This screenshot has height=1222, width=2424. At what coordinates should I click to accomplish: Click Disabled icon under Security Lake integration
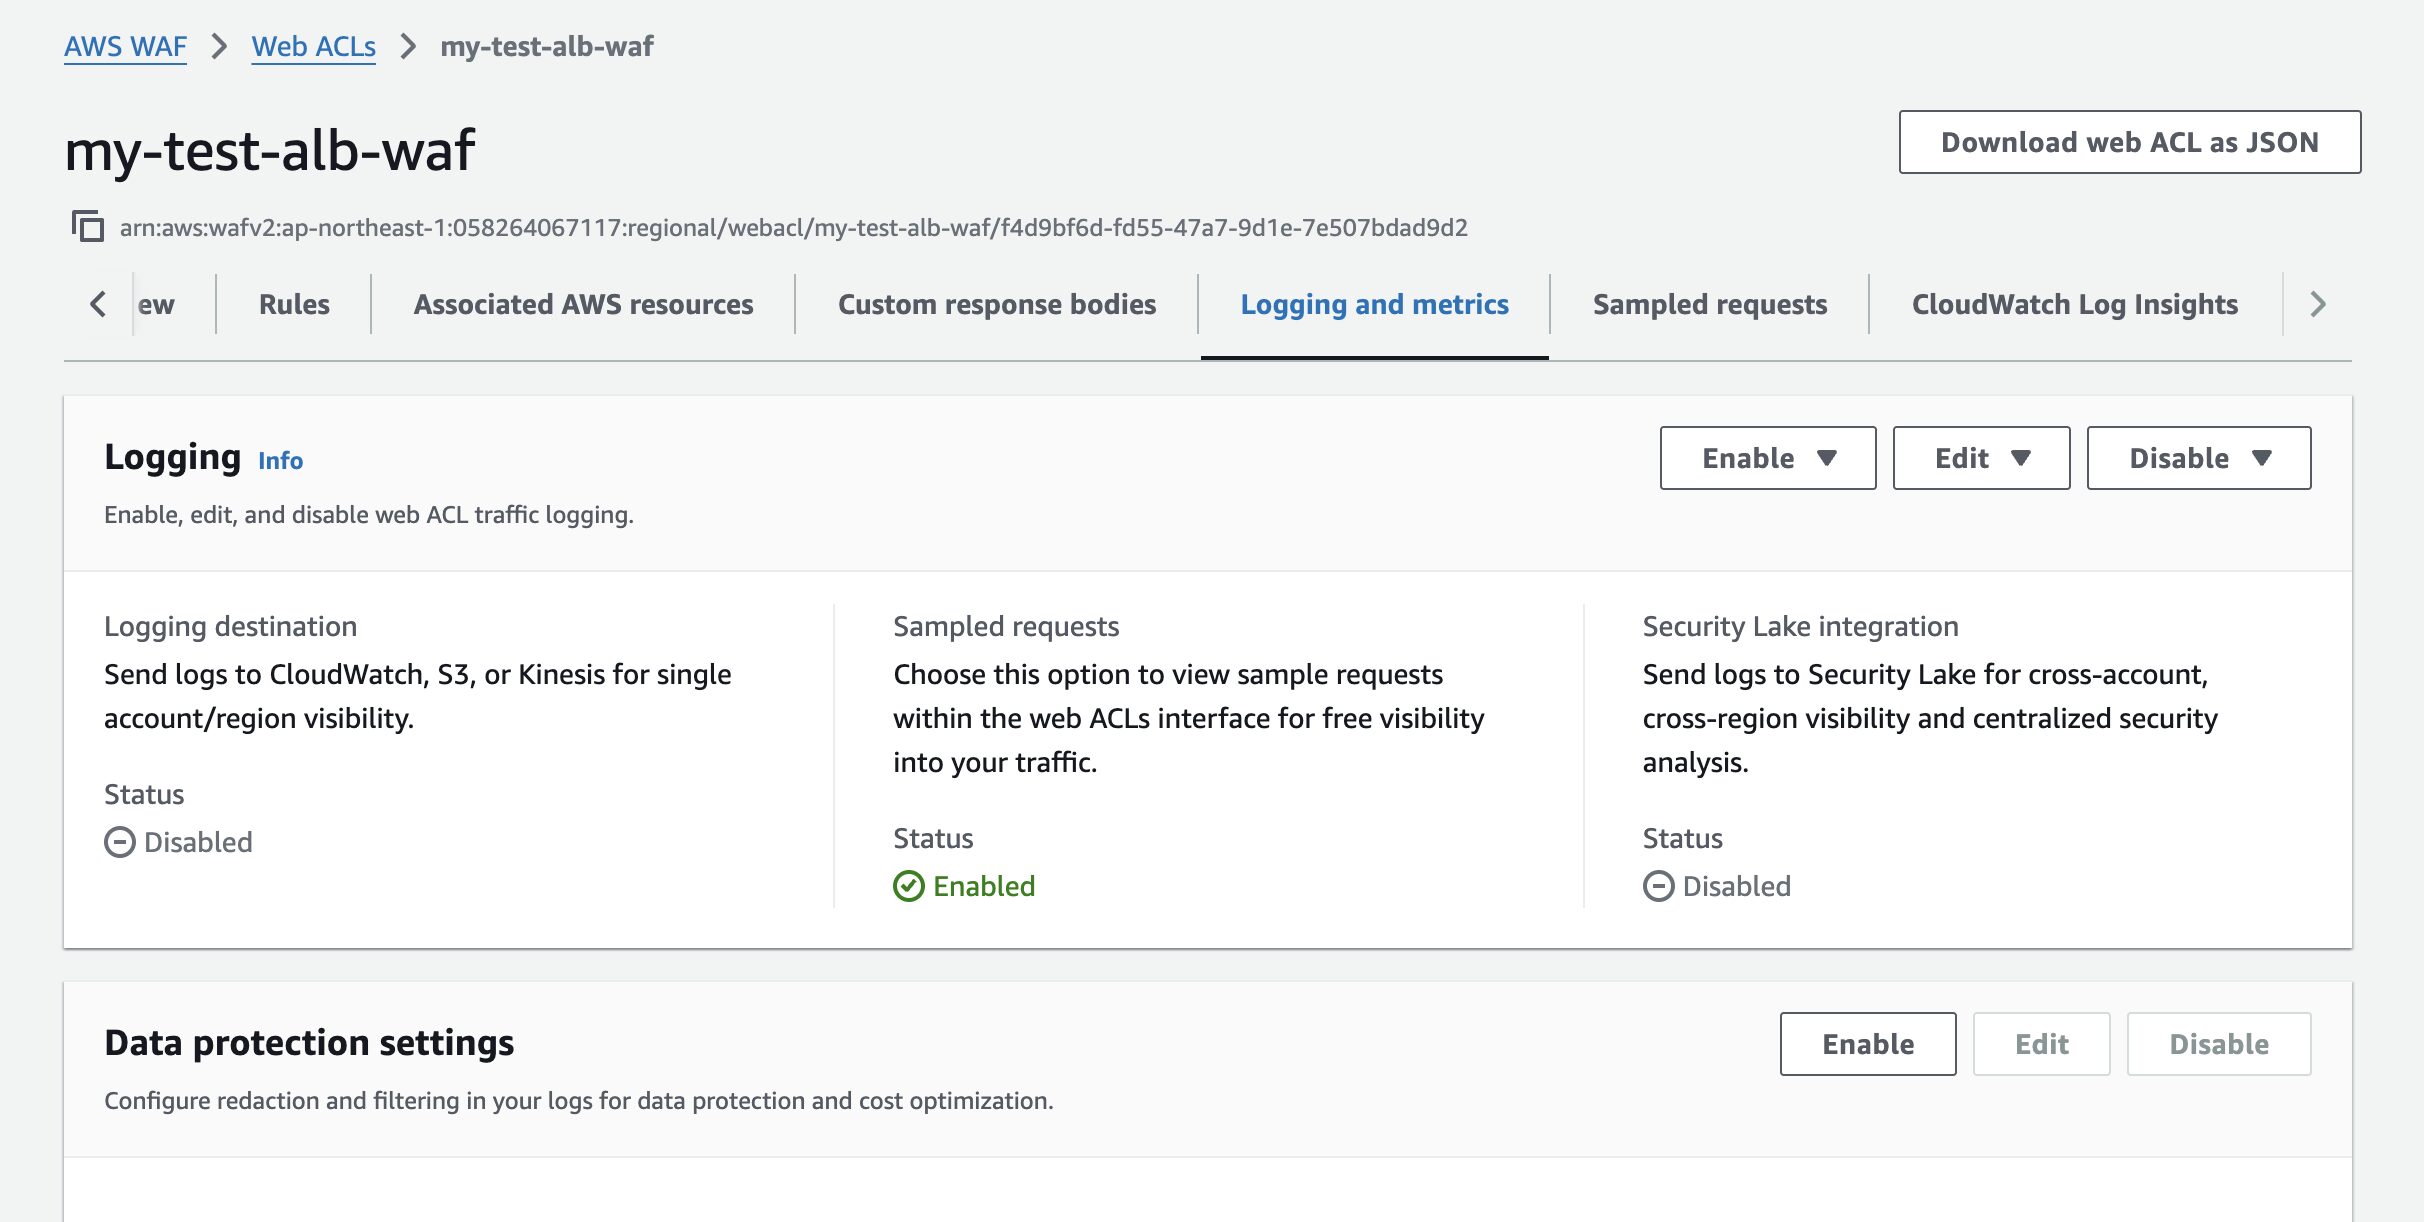point(1658,886)
